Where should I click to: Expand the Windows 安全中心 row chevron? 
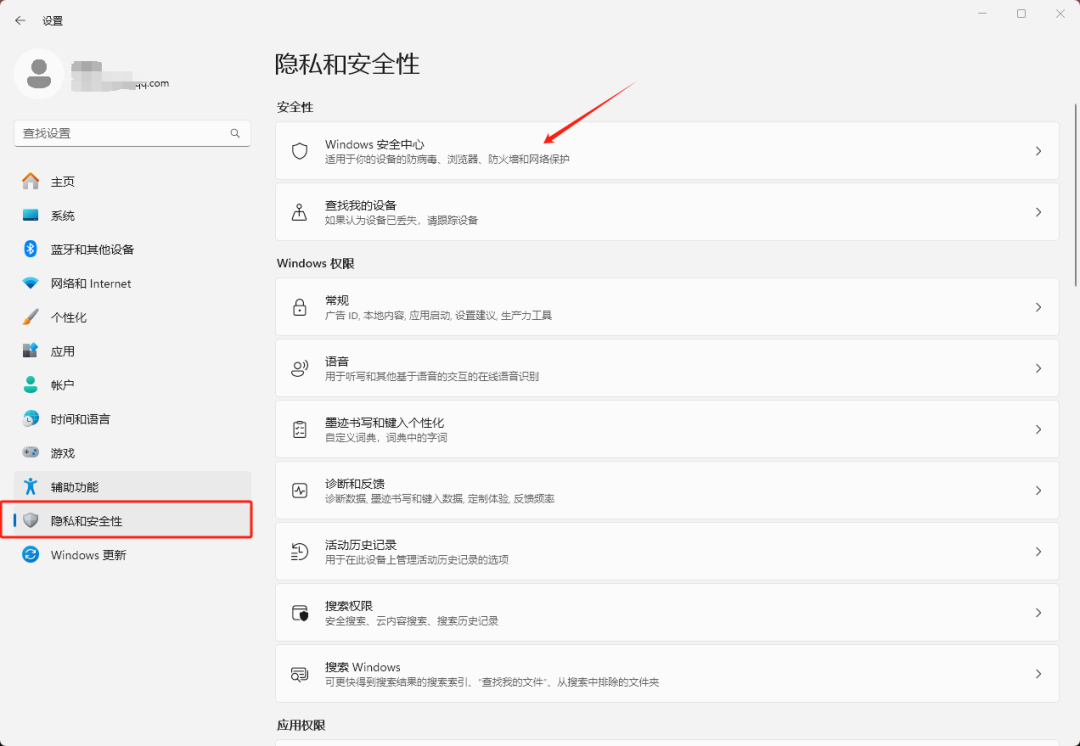point(1037,150)
